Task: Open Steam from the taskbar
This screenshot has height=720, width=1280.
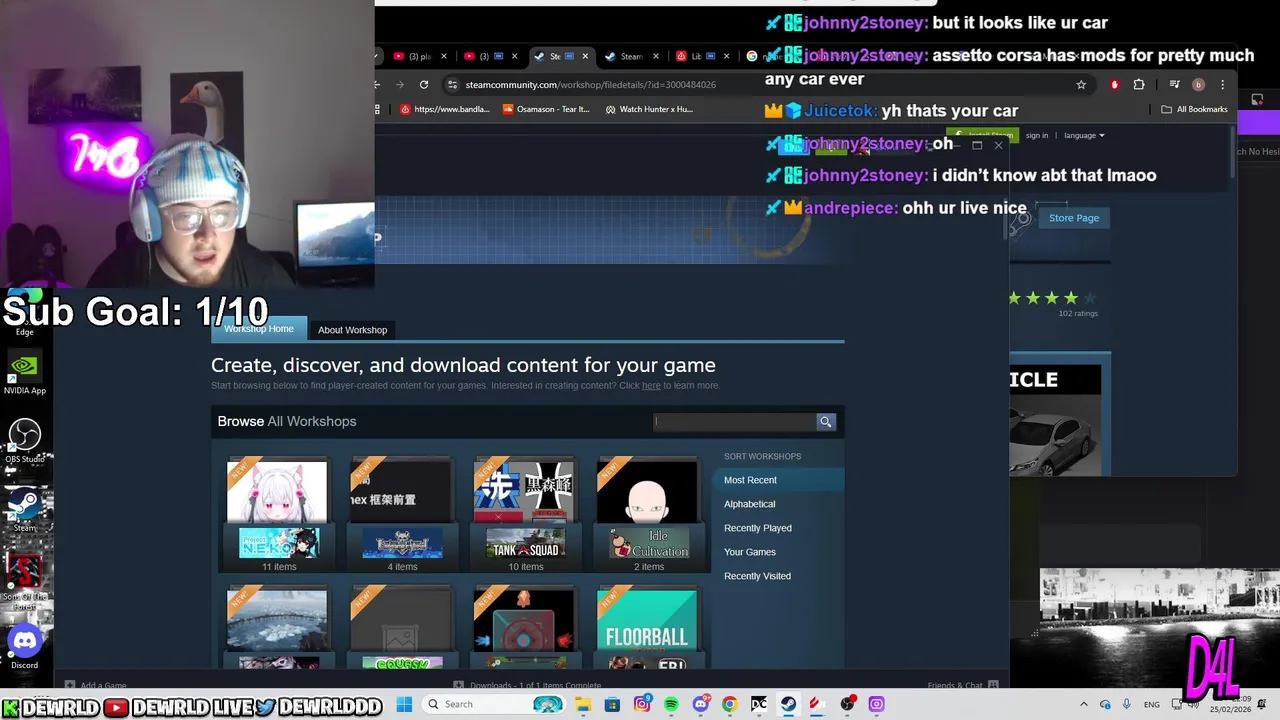Action: [789, 704]
